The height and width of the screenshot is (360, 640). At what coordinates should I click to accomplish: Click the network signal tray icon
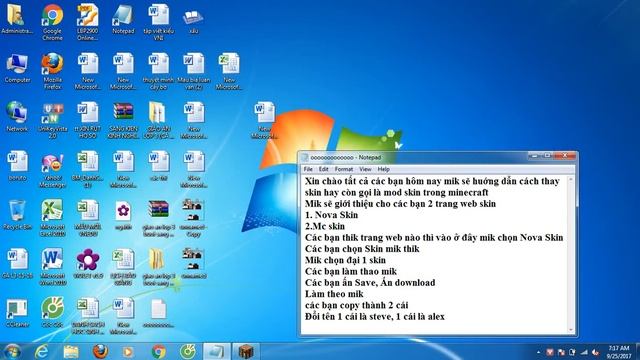pos(584,352)
